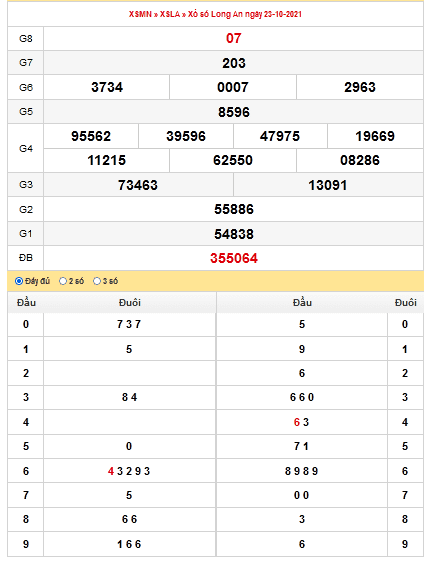Click the right "Đuôi" column header

(x=405, y=303)
